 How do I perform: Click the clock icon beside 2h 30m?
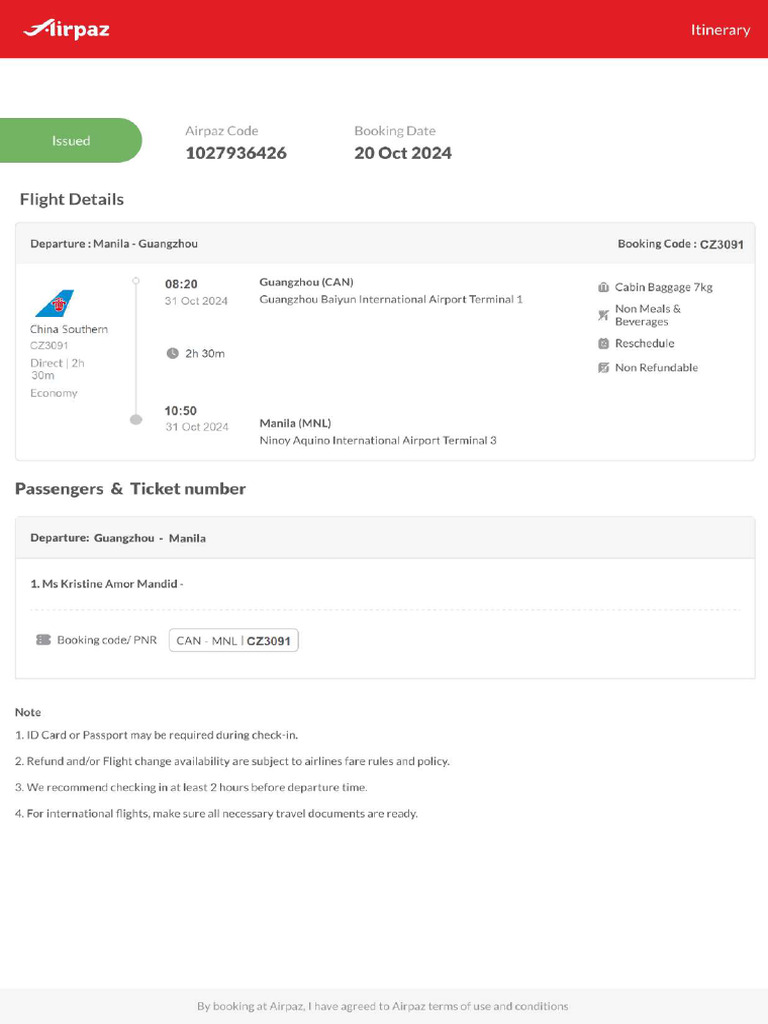(172, 353)
